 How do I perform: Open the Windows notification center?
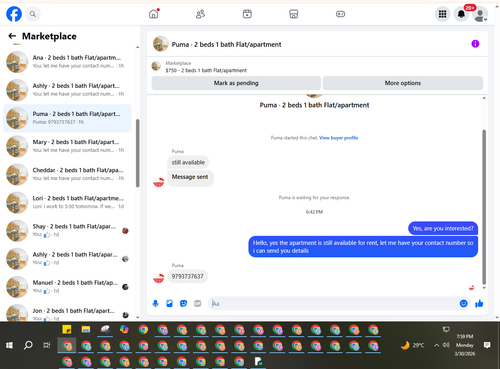[487, 345]
